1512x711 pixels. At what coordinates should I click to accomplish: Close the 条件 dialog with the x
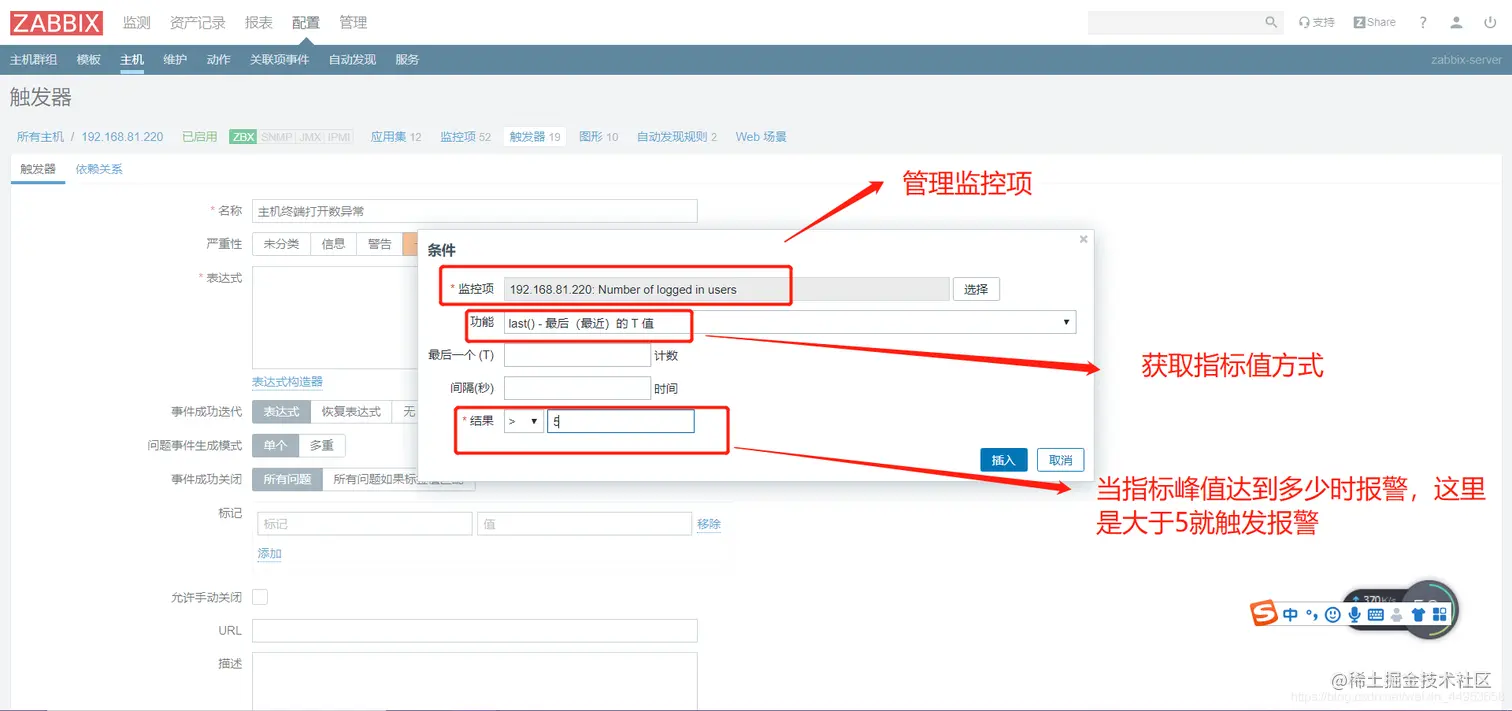tap(1083, 240)
